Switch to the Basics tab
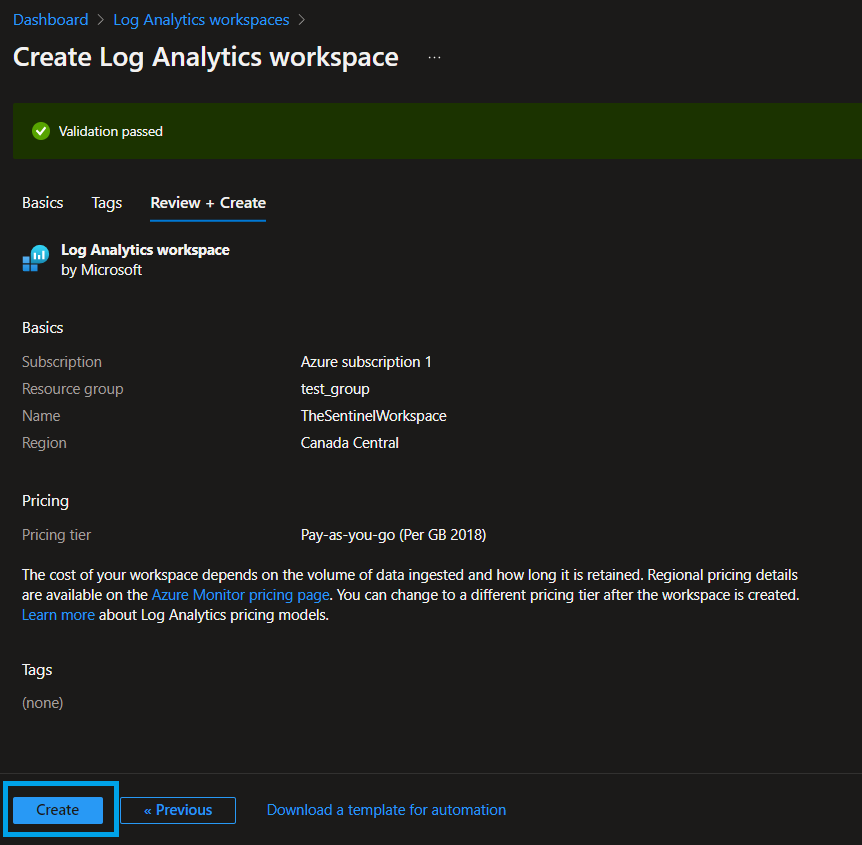The height and width of the screenshot is (845, 862). coord(42,203)
